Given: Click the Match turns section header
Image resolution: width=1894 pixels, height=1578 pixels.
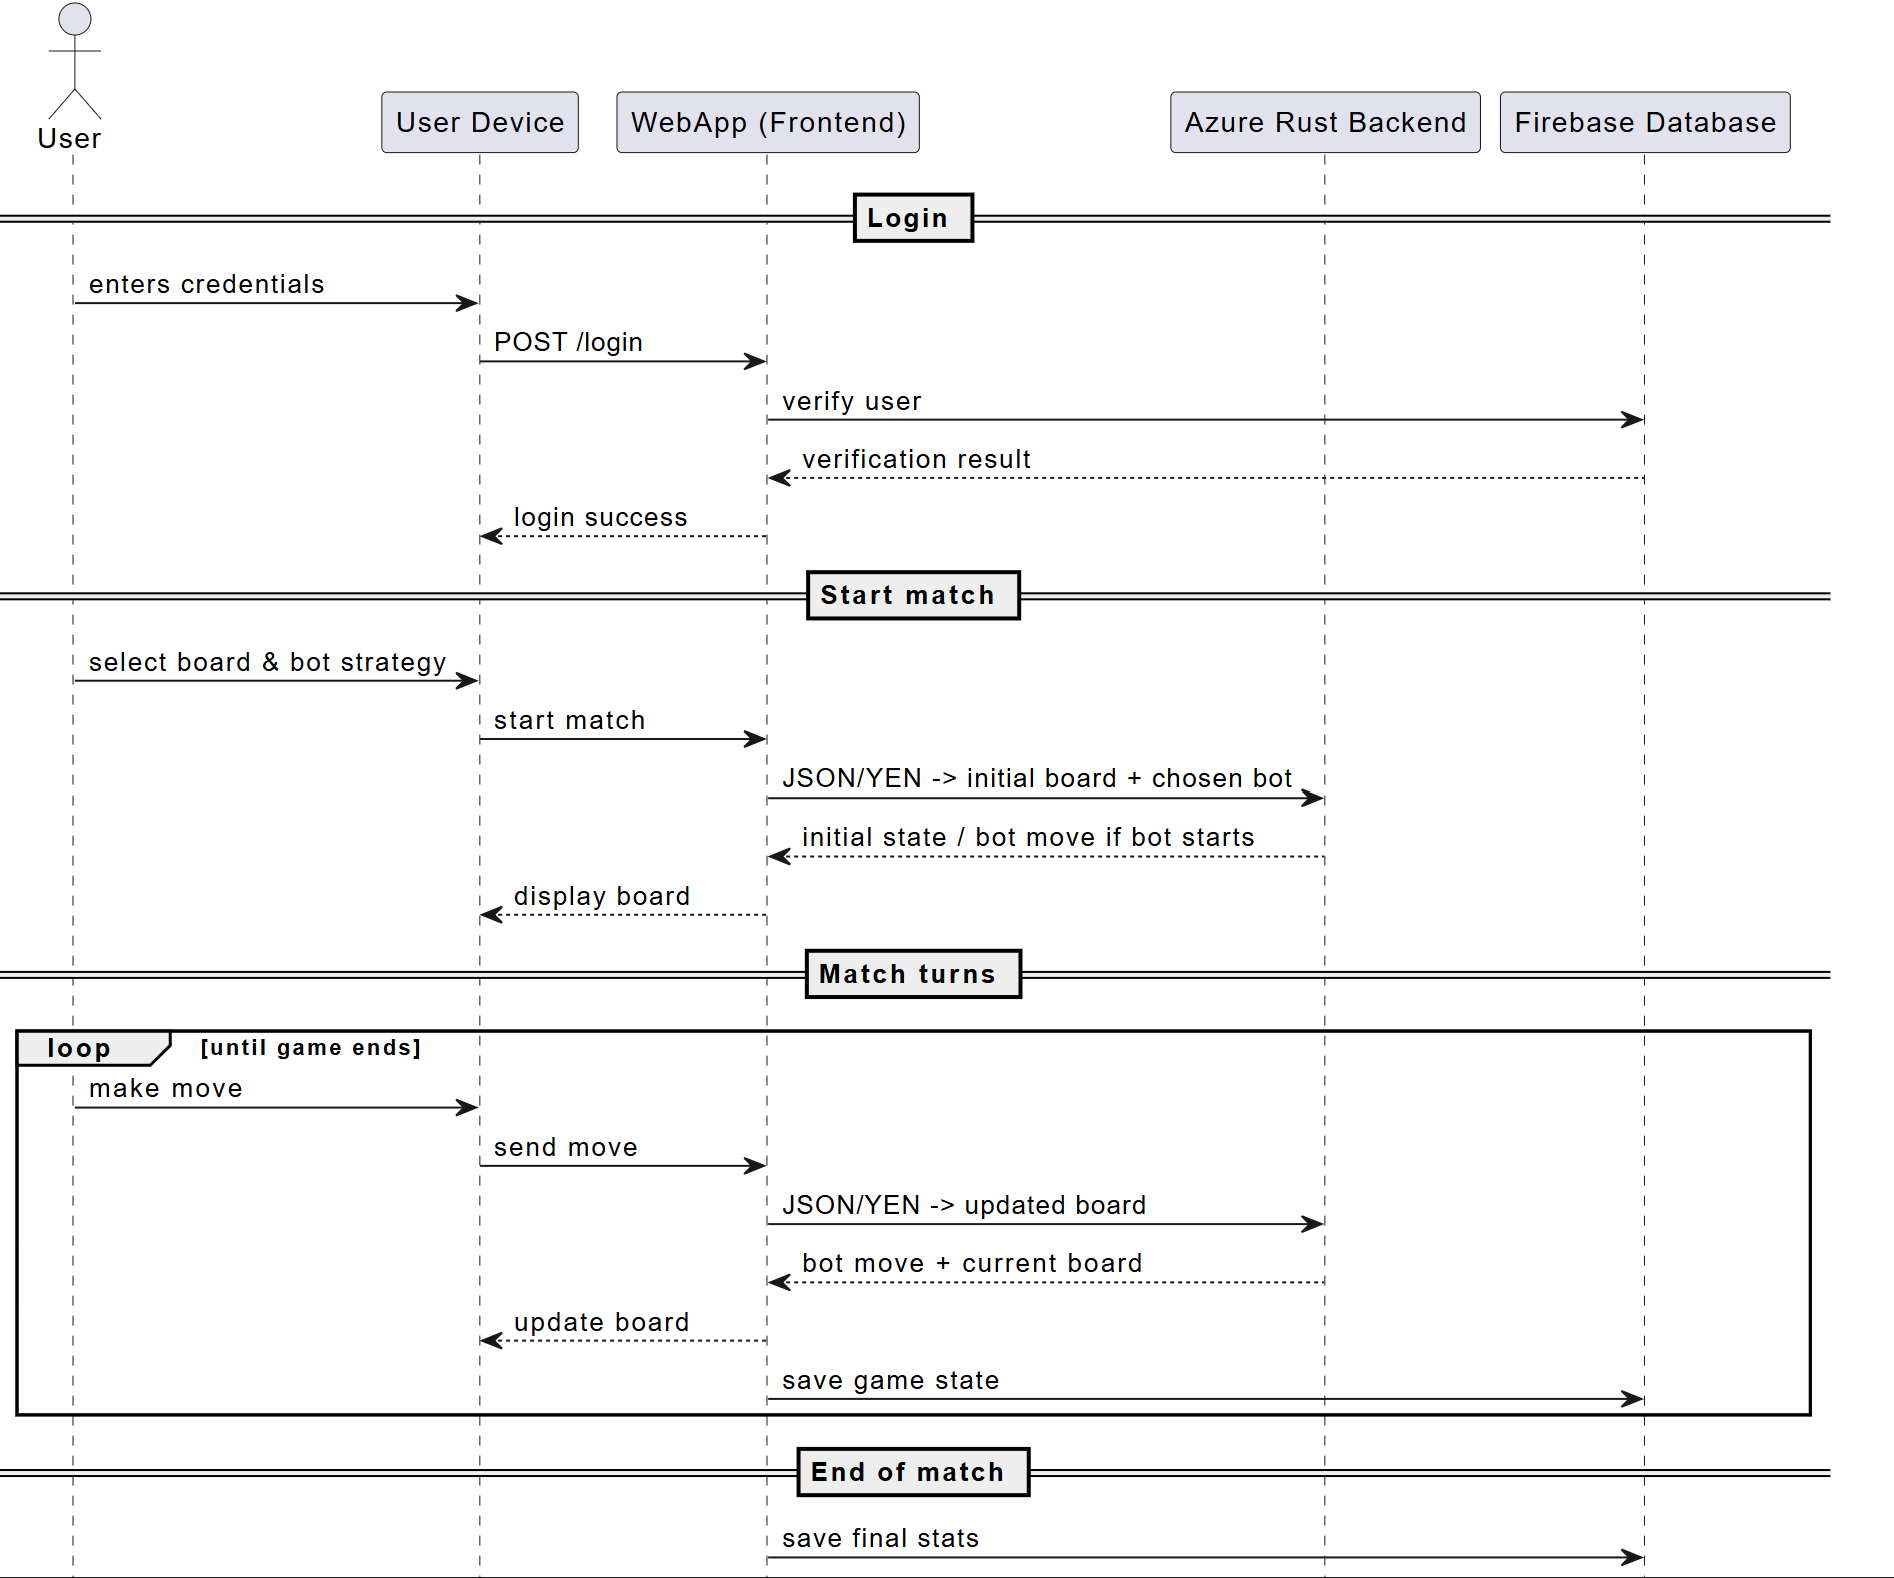Looking at the screenshot, I should [911, 973].
